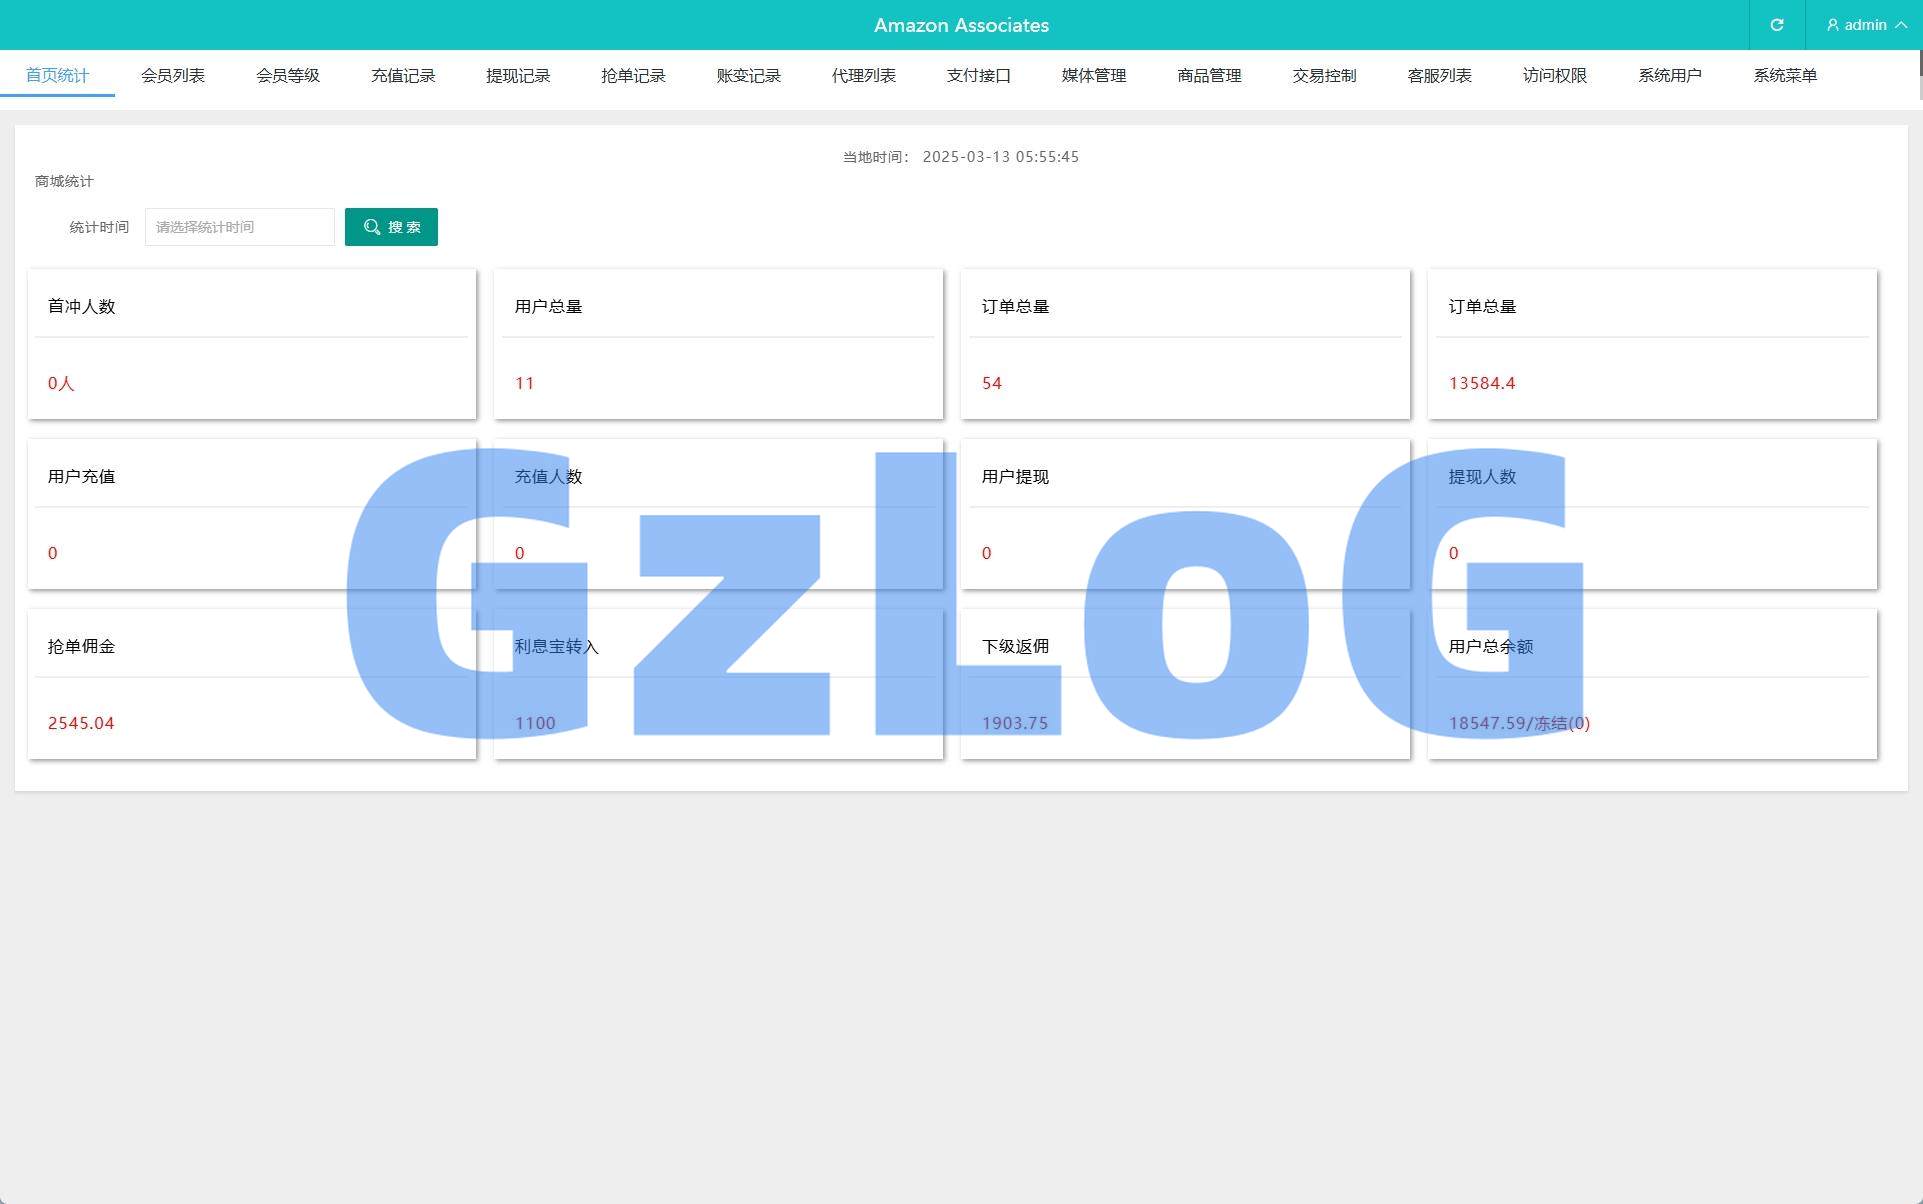Open the 系统菜单 tab
The width and height of the screenshot is (1923, 1204).
(1785, 75)
